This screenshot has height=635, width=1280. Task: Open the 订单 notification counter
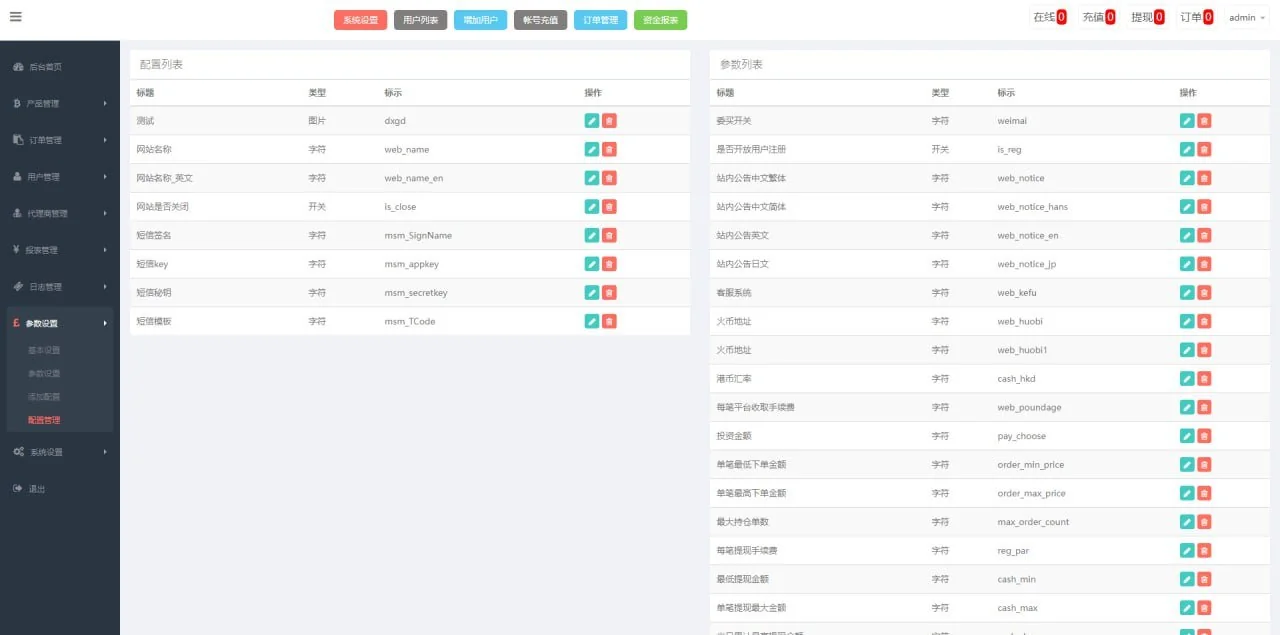tap(1196, 17)
